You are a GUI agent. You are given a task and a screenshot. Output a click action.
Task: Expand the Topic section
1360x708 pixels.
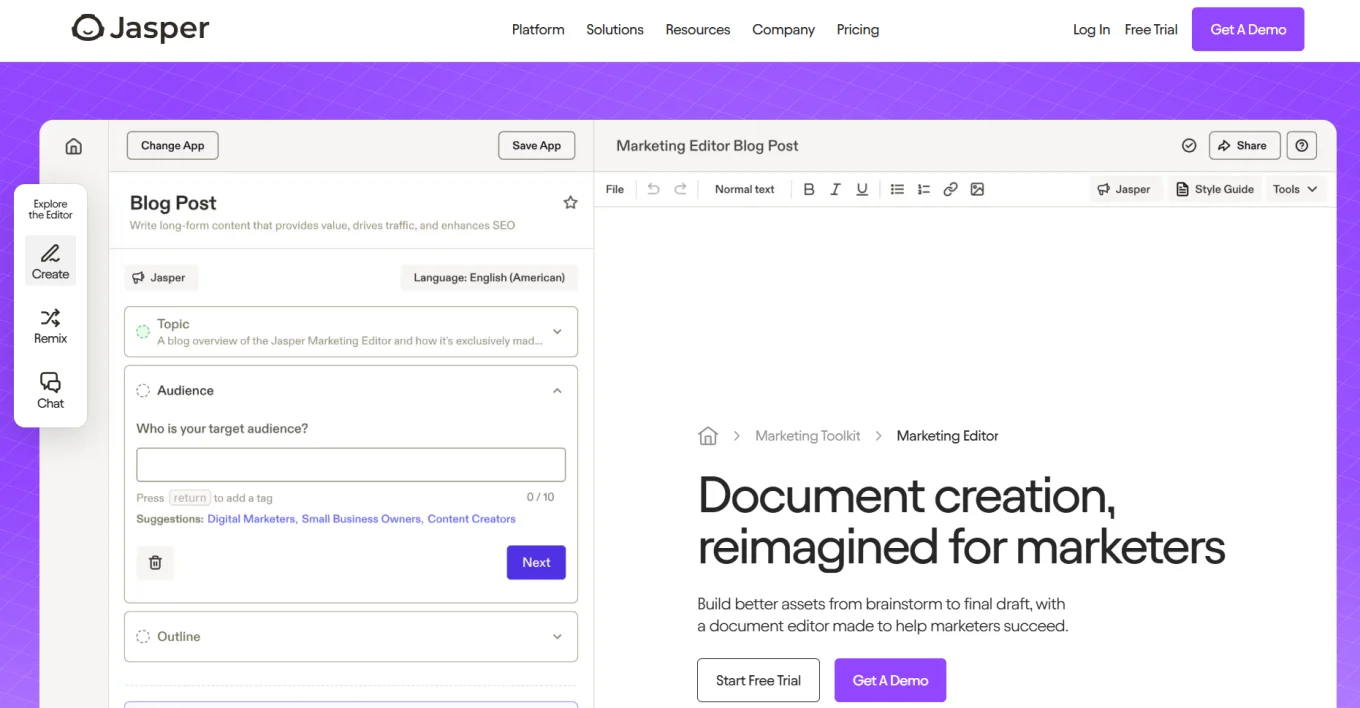pyautogui.click(x=557, y=332)
